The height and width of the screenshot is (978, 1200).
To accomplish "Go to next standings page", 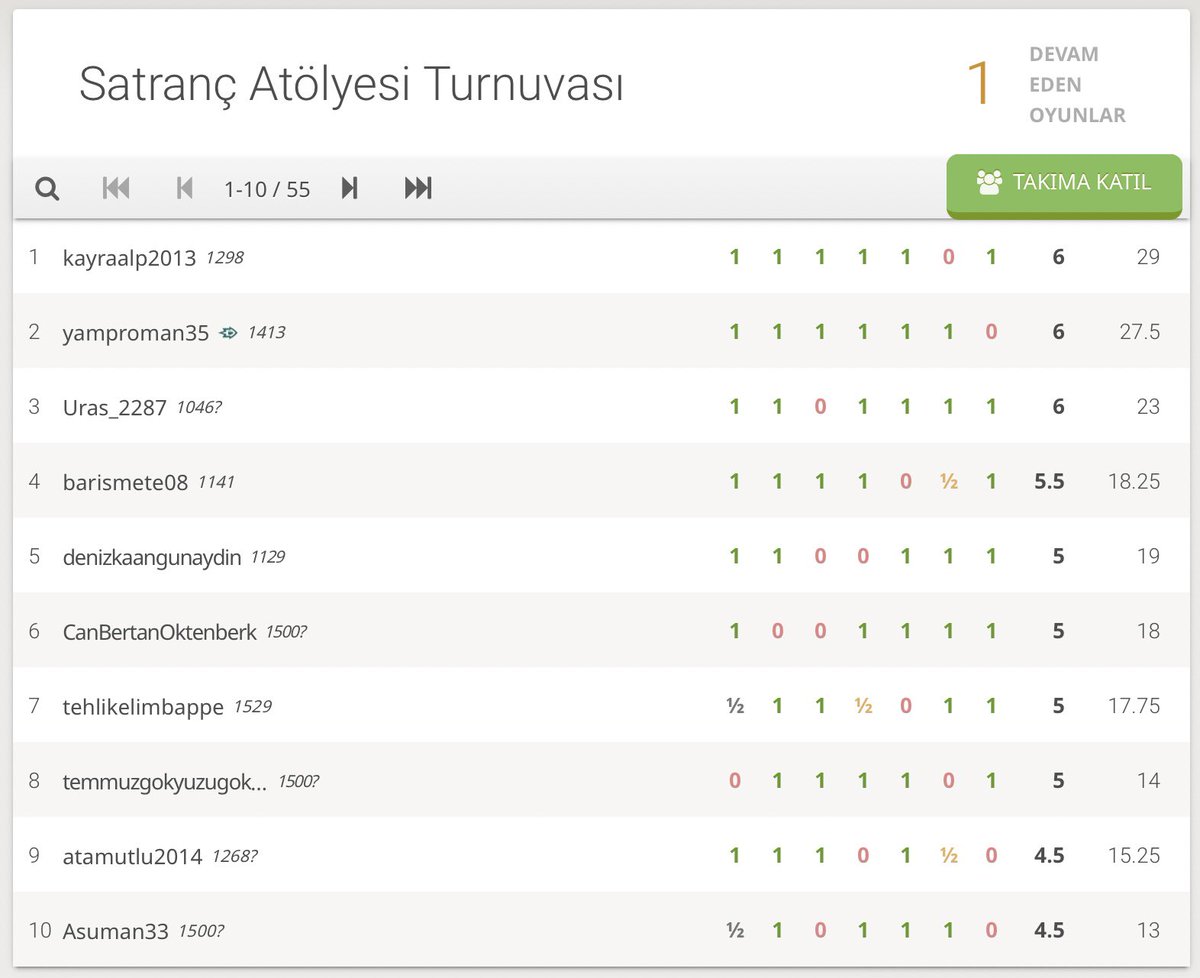I will (x=349, y=188).
